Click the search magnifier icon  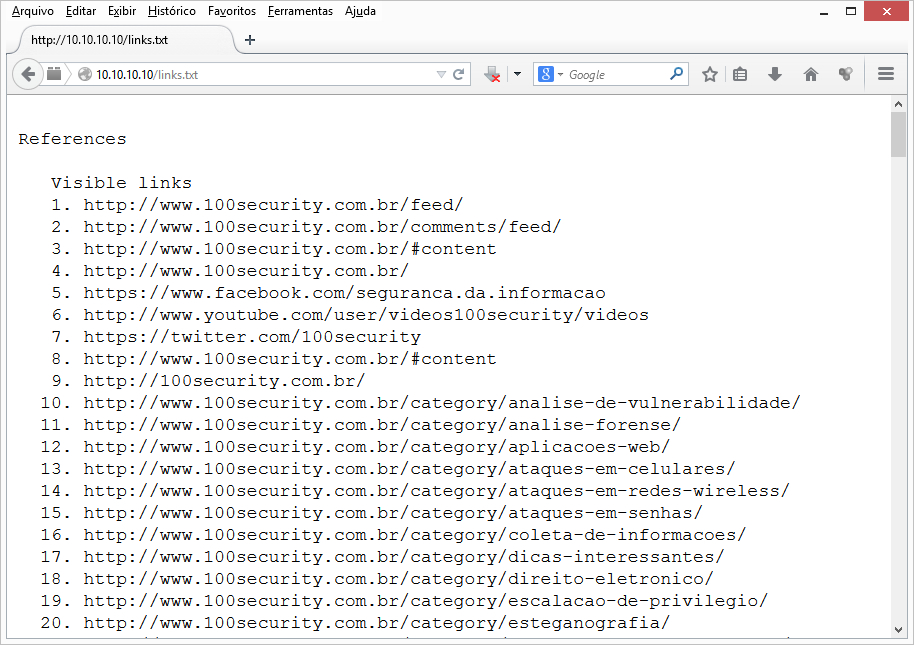(677, 74)
